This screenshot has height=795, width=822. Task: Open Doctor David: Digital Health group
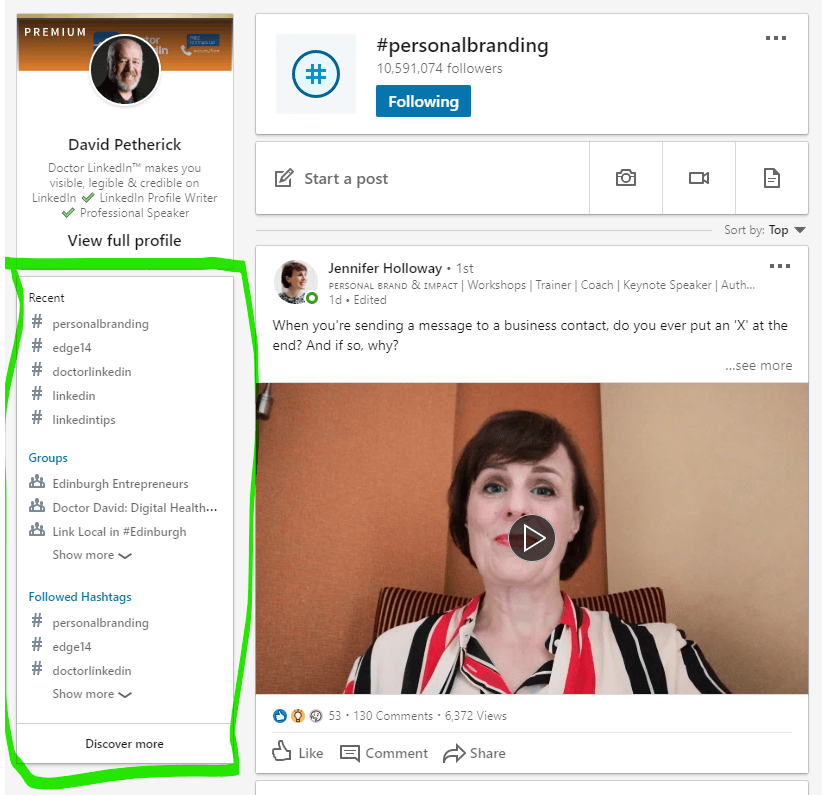click(135, 508)
